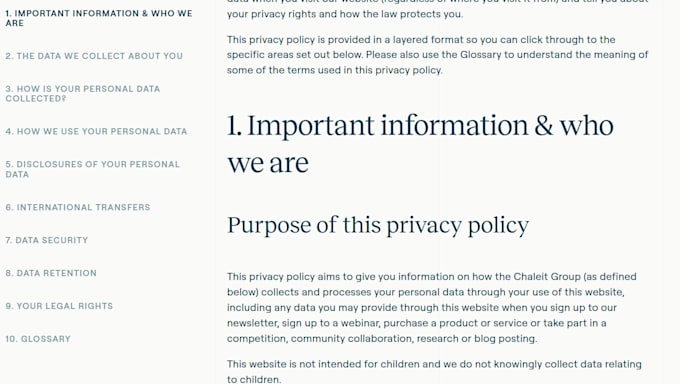Open Disclosures of Your Personal Data section
Viewport: 680px width, 384px height.
pos(92,169)
